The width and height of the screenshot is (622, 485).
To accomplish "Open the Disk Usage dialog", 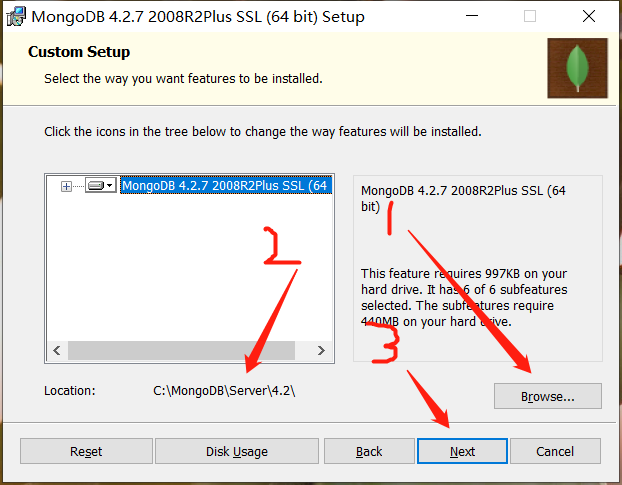I will (236, 451).
